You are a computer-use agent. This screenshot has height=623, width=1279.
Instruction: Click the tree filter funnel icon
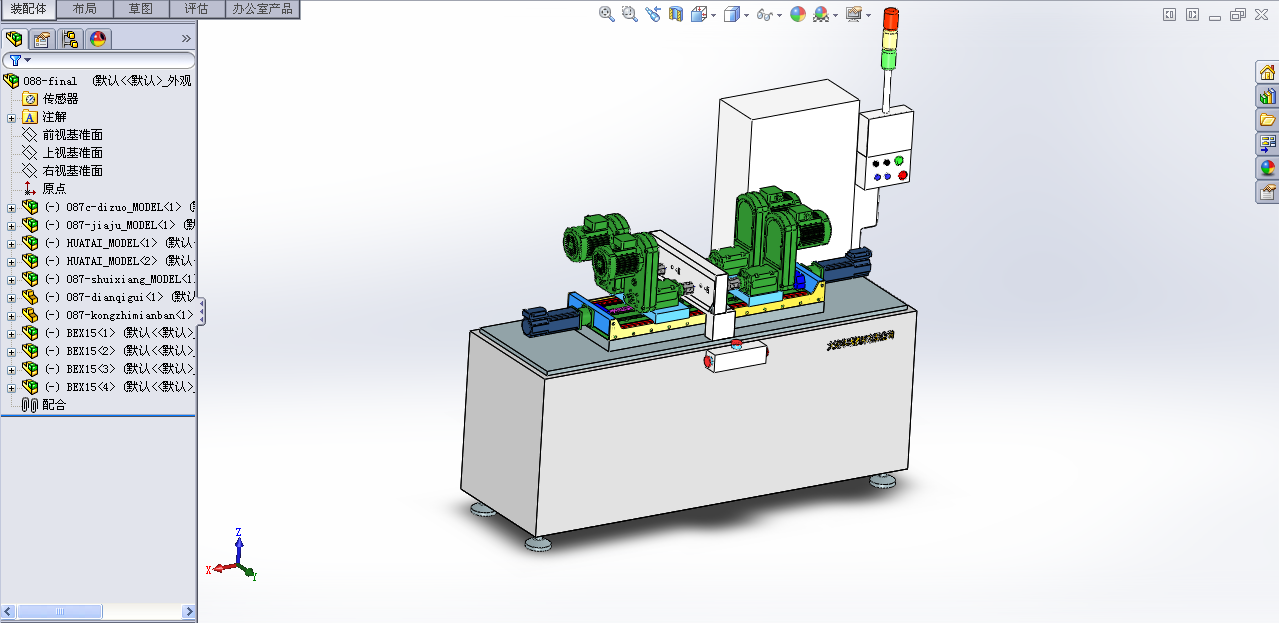15,61
